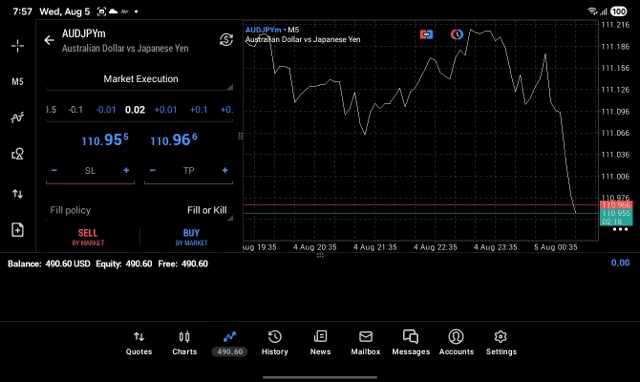The image size is (640, 382).
Task: Tap the red 110.966 ask price label
Action: click(616, 205)
